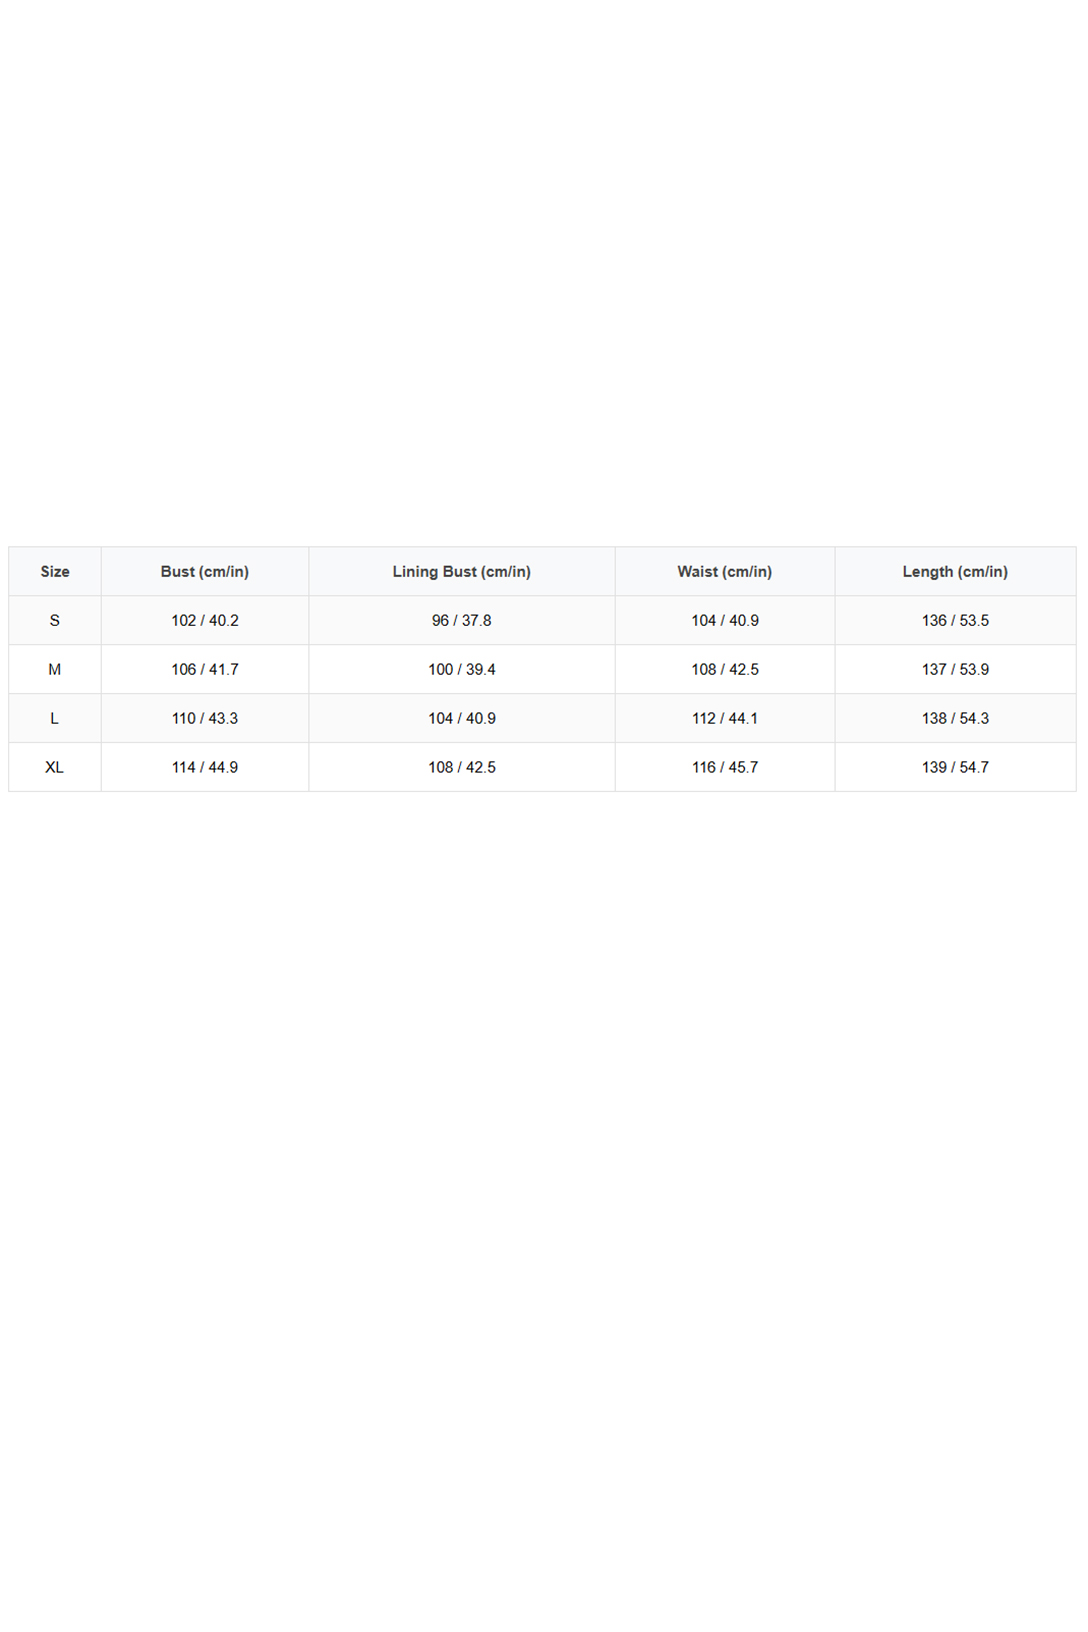This screenshot has height=1632, width=1088.
Task: Click waist value 116 / 45.7
Action: click(725, 767)
